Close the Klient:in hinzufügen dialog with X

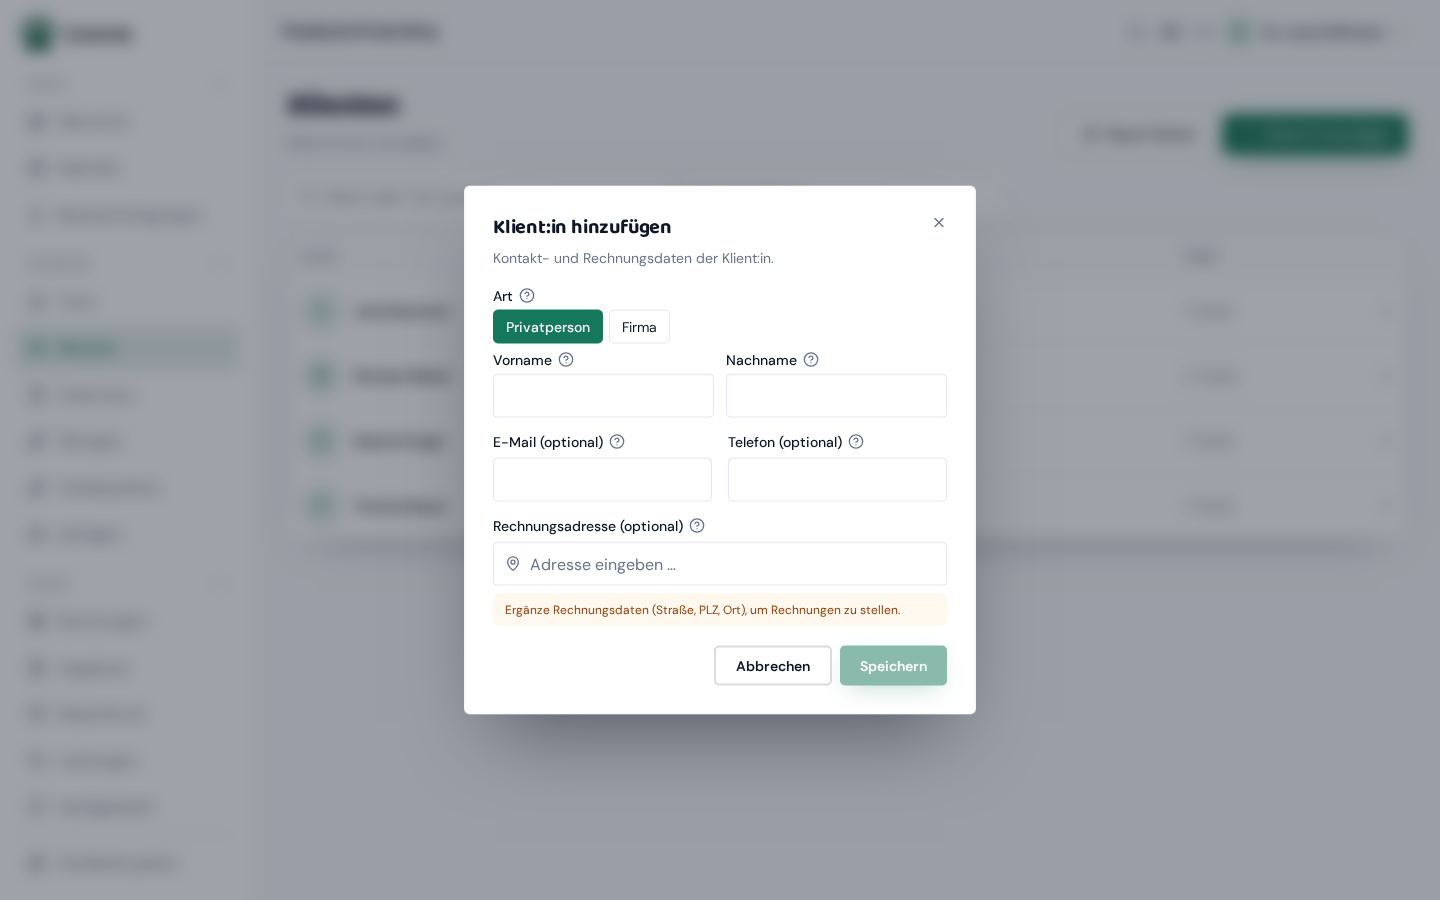tap(939, 223)
